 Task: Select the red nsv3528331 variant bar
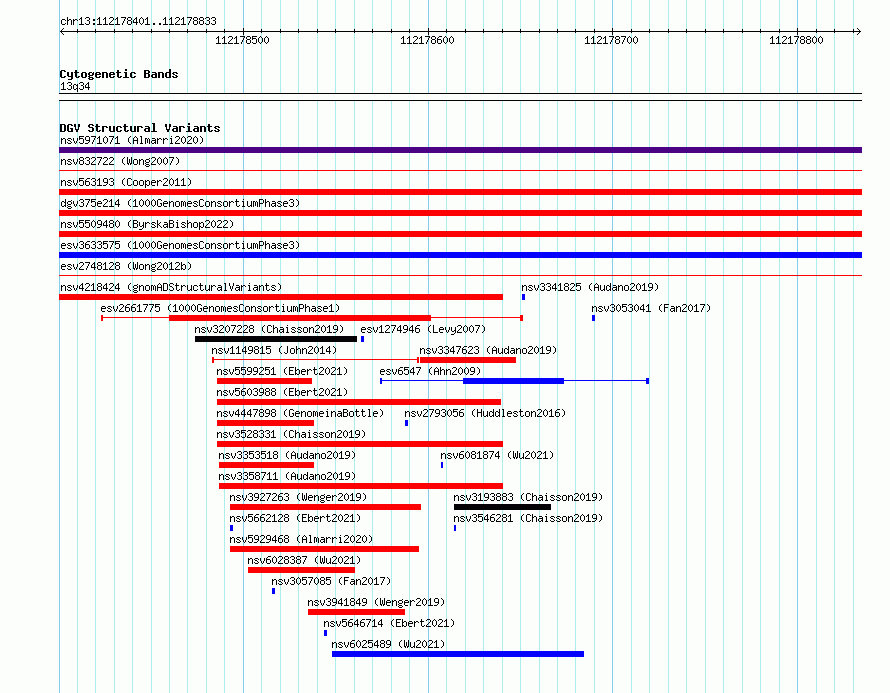click(360, 444)
